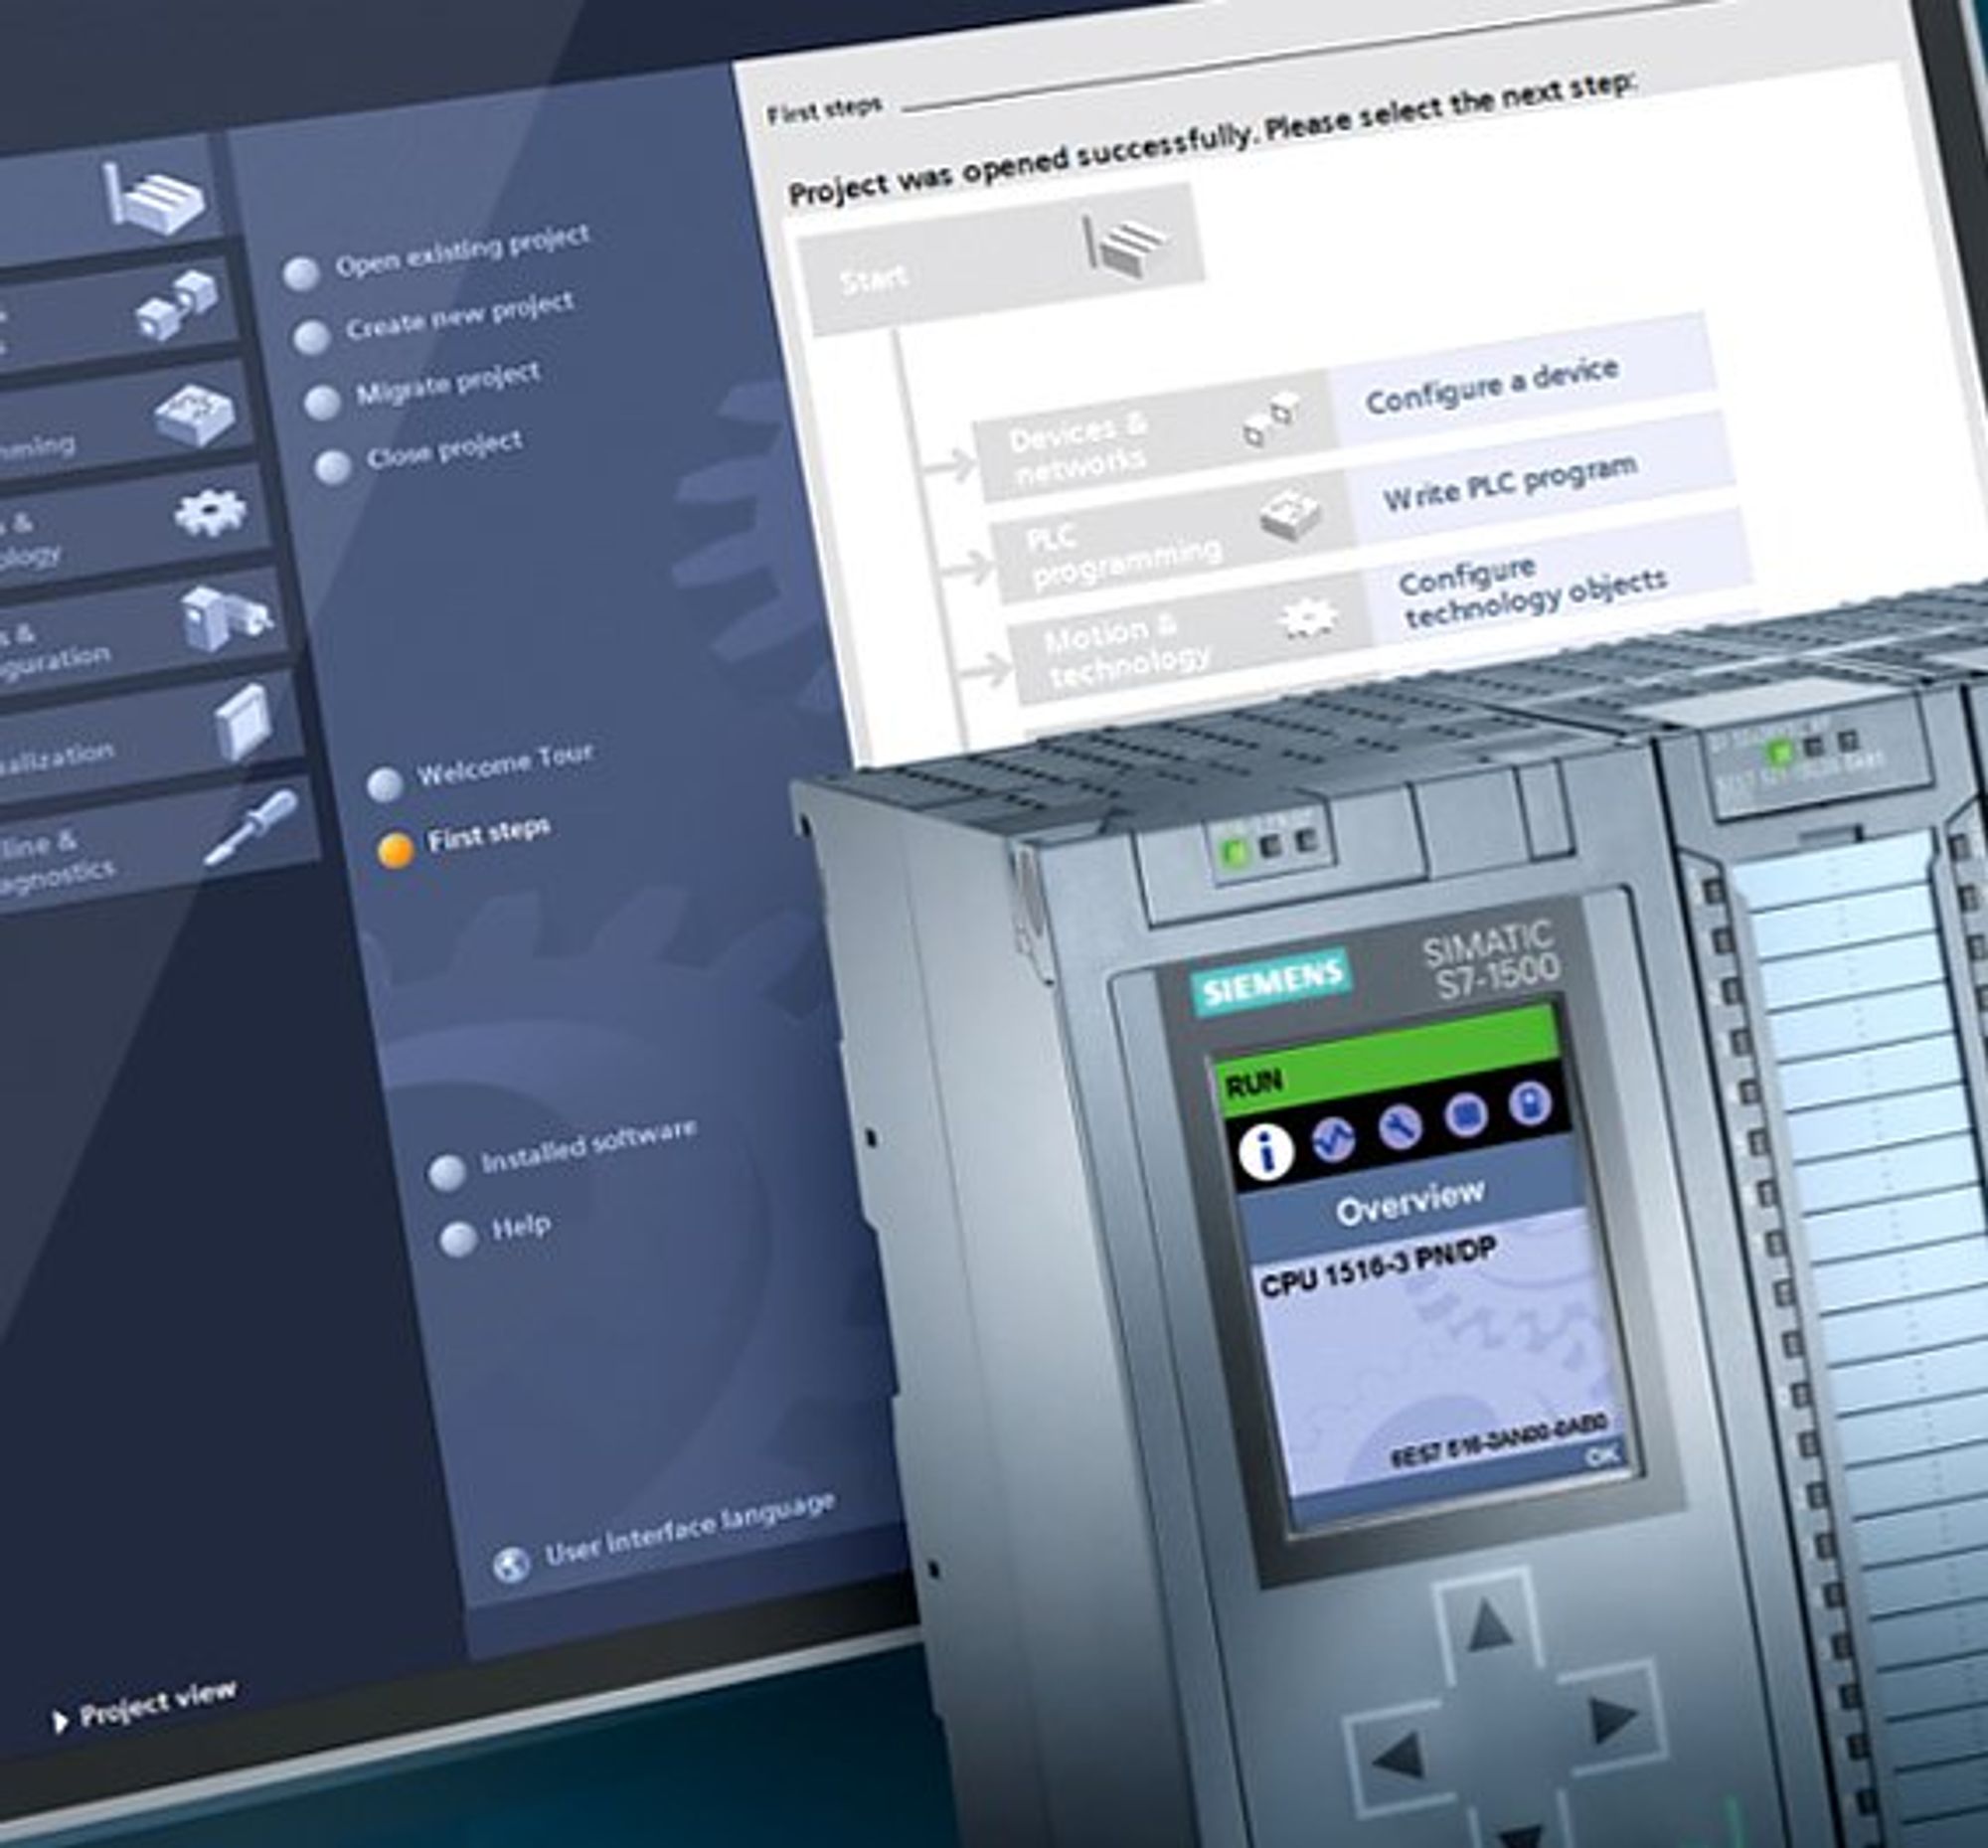
Task: Click the gear icon in First steps flow
Action: pos(1306,619)
